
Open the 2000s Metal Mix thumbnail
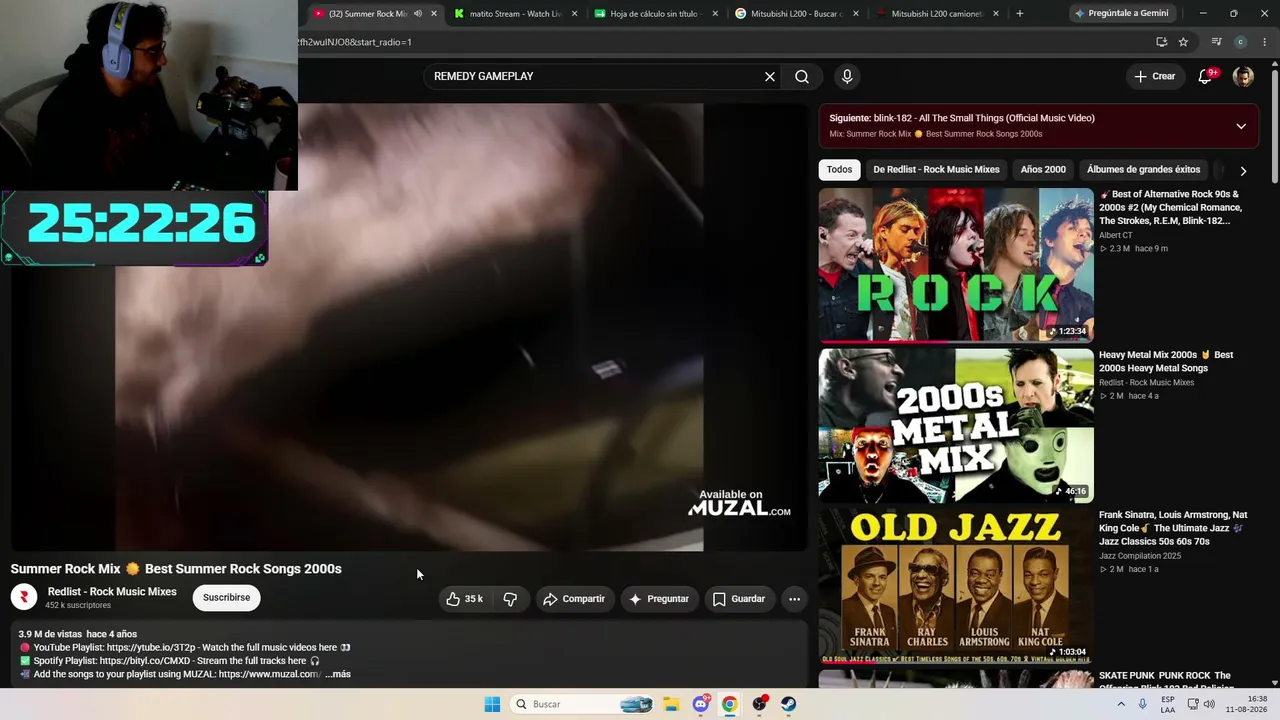(x=956, y=425)
